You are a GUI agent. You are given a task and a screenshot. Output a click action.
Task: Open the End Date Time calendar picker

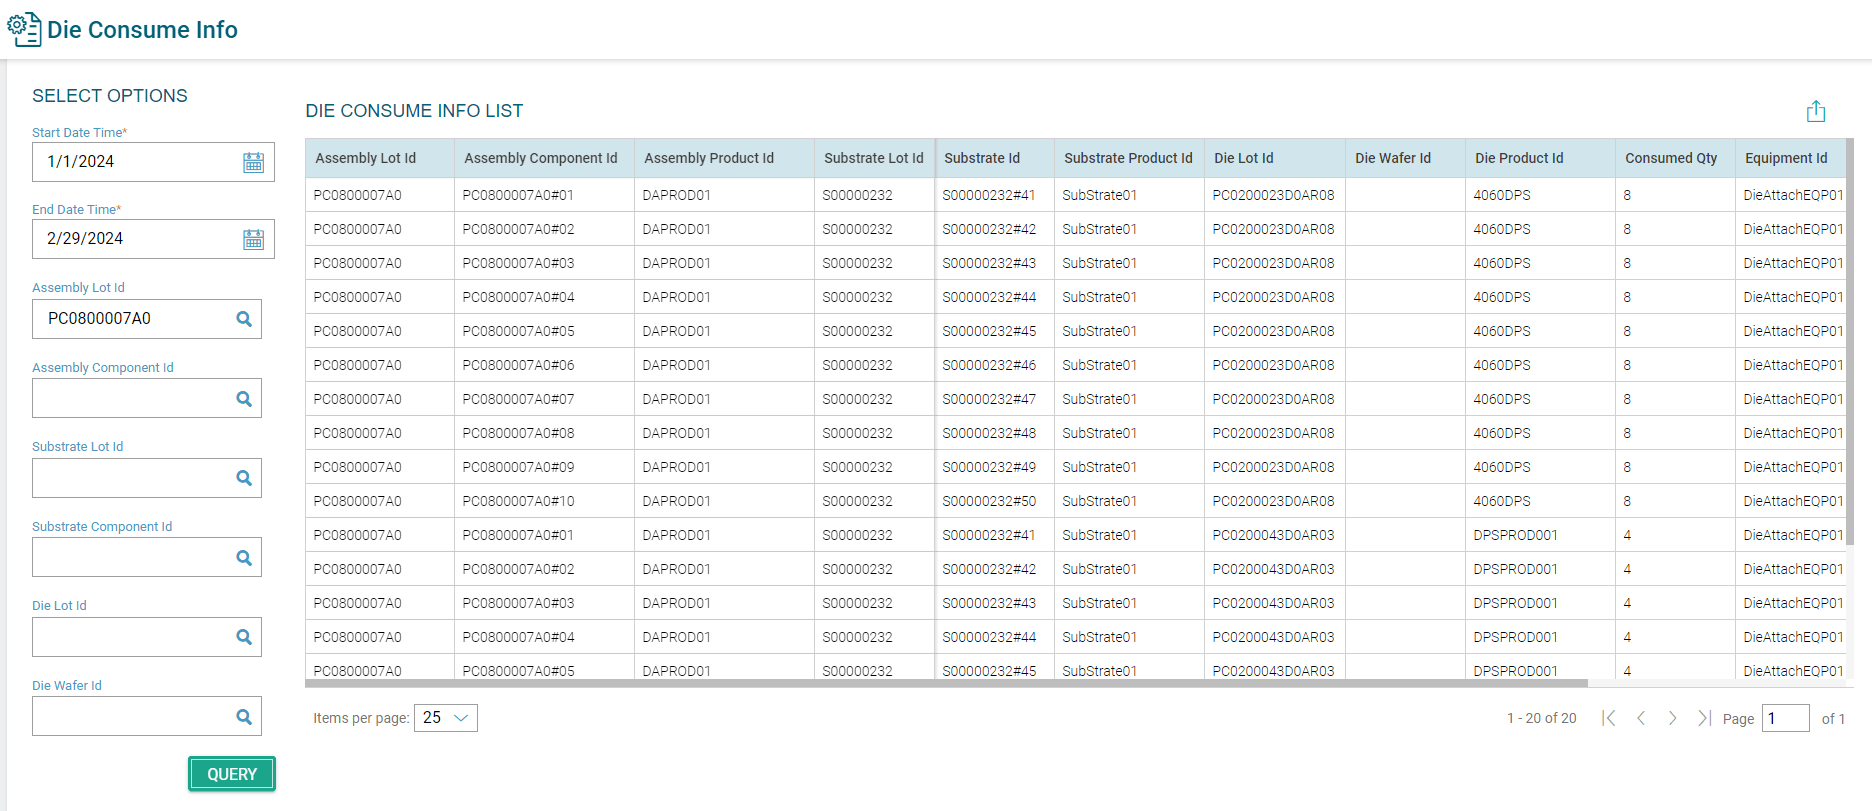(x=253, y=239)
